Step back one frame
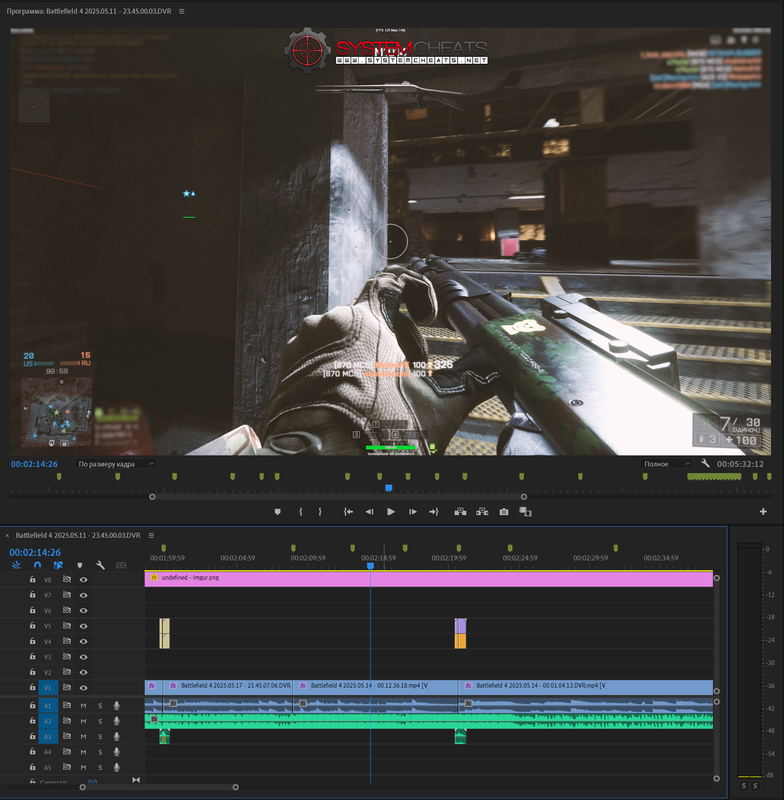Viewport: 784px width, 800px height. pyautogui.click(x=370, y=512)
